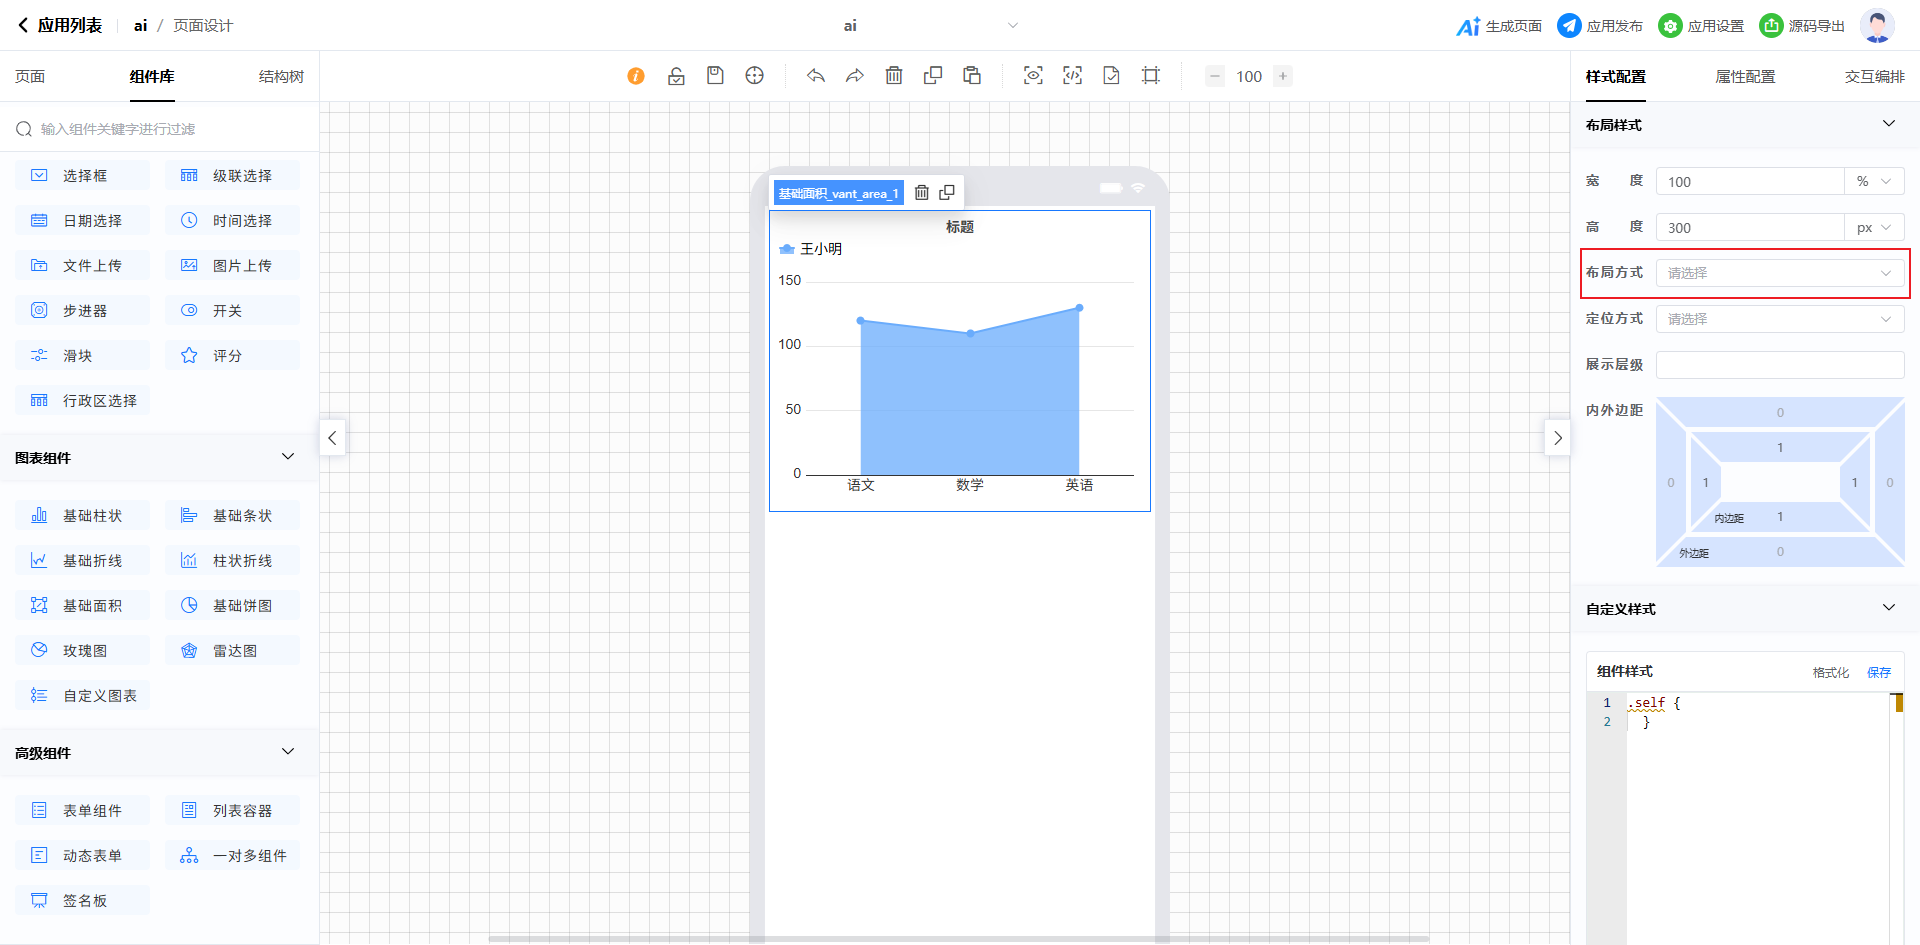Switch to the 结构树 tab
Image resolution: width=1920 pixels, height=945 pixels.
coord(281,77)
